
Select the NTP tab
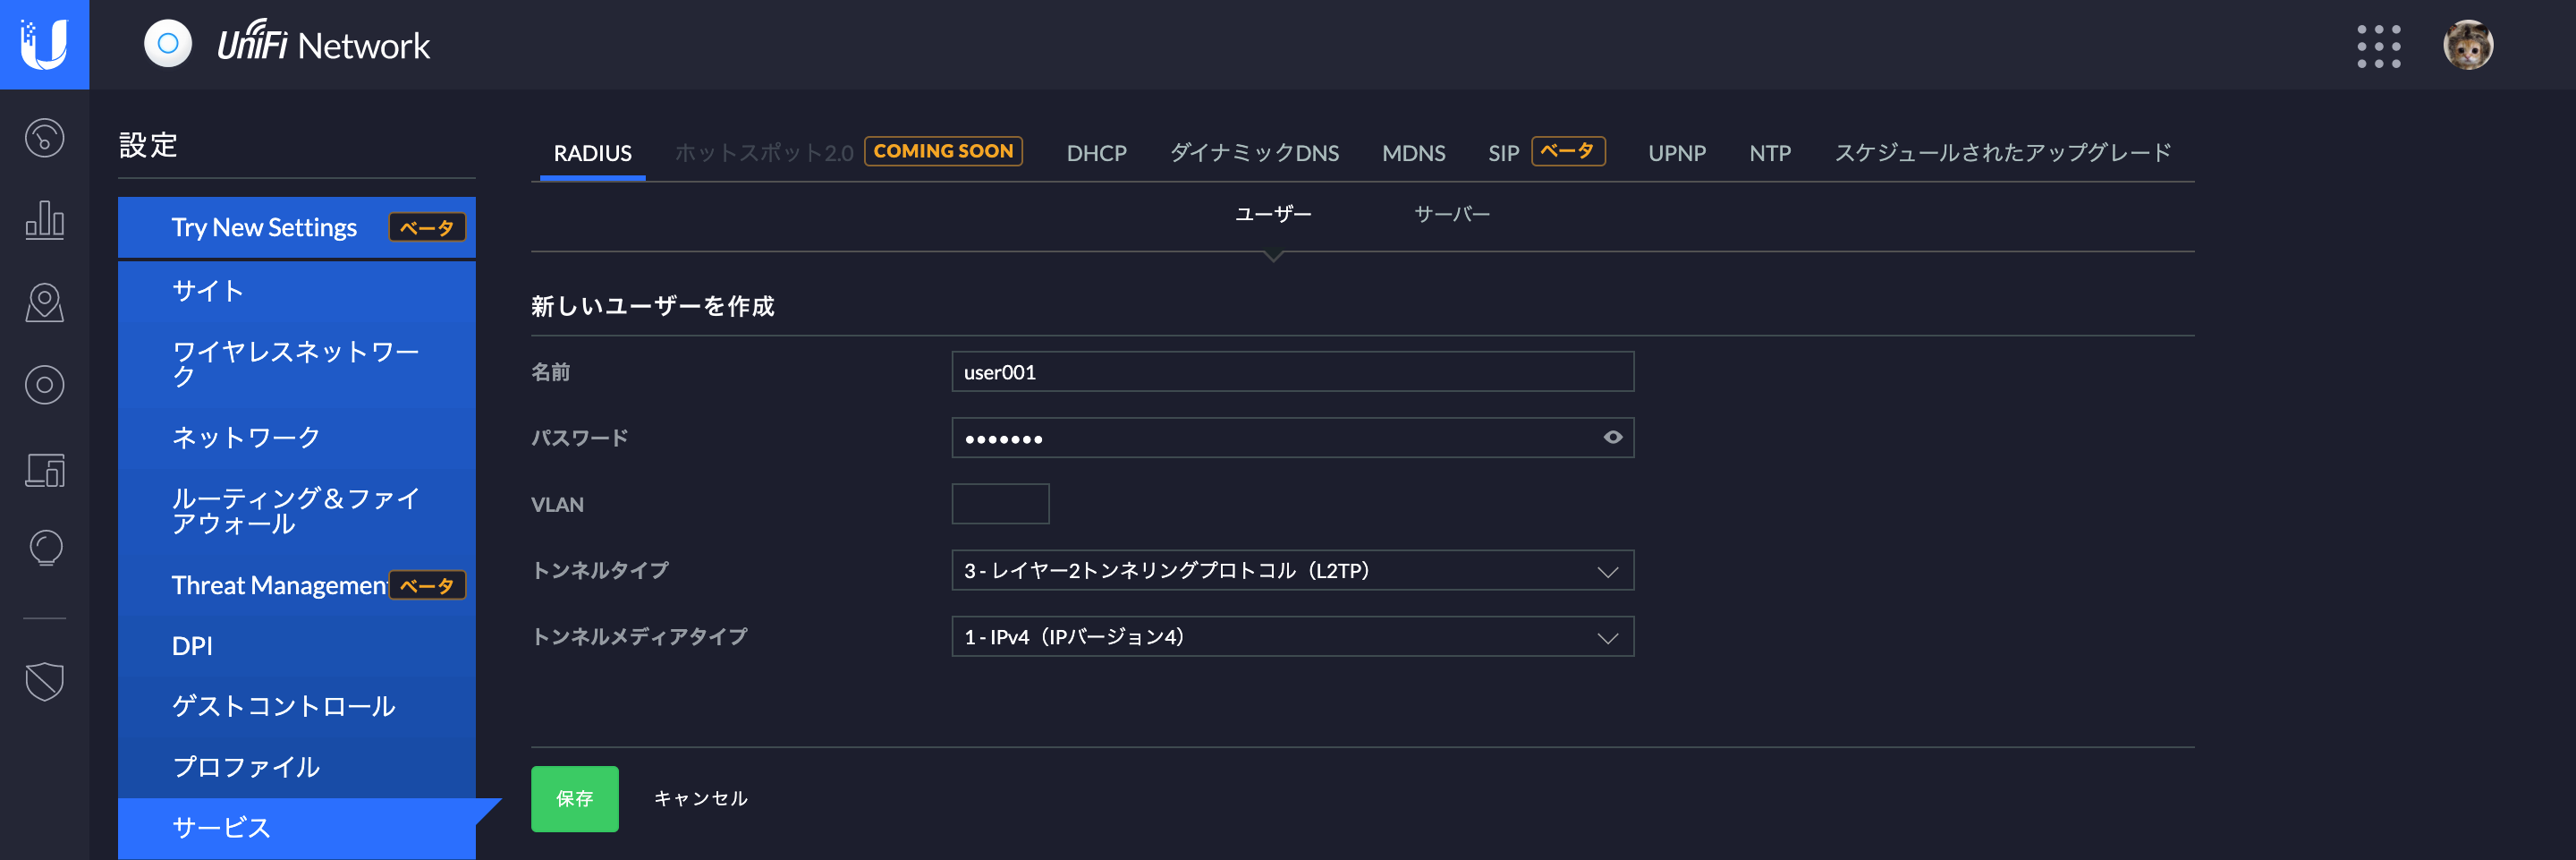(1769, 153)
